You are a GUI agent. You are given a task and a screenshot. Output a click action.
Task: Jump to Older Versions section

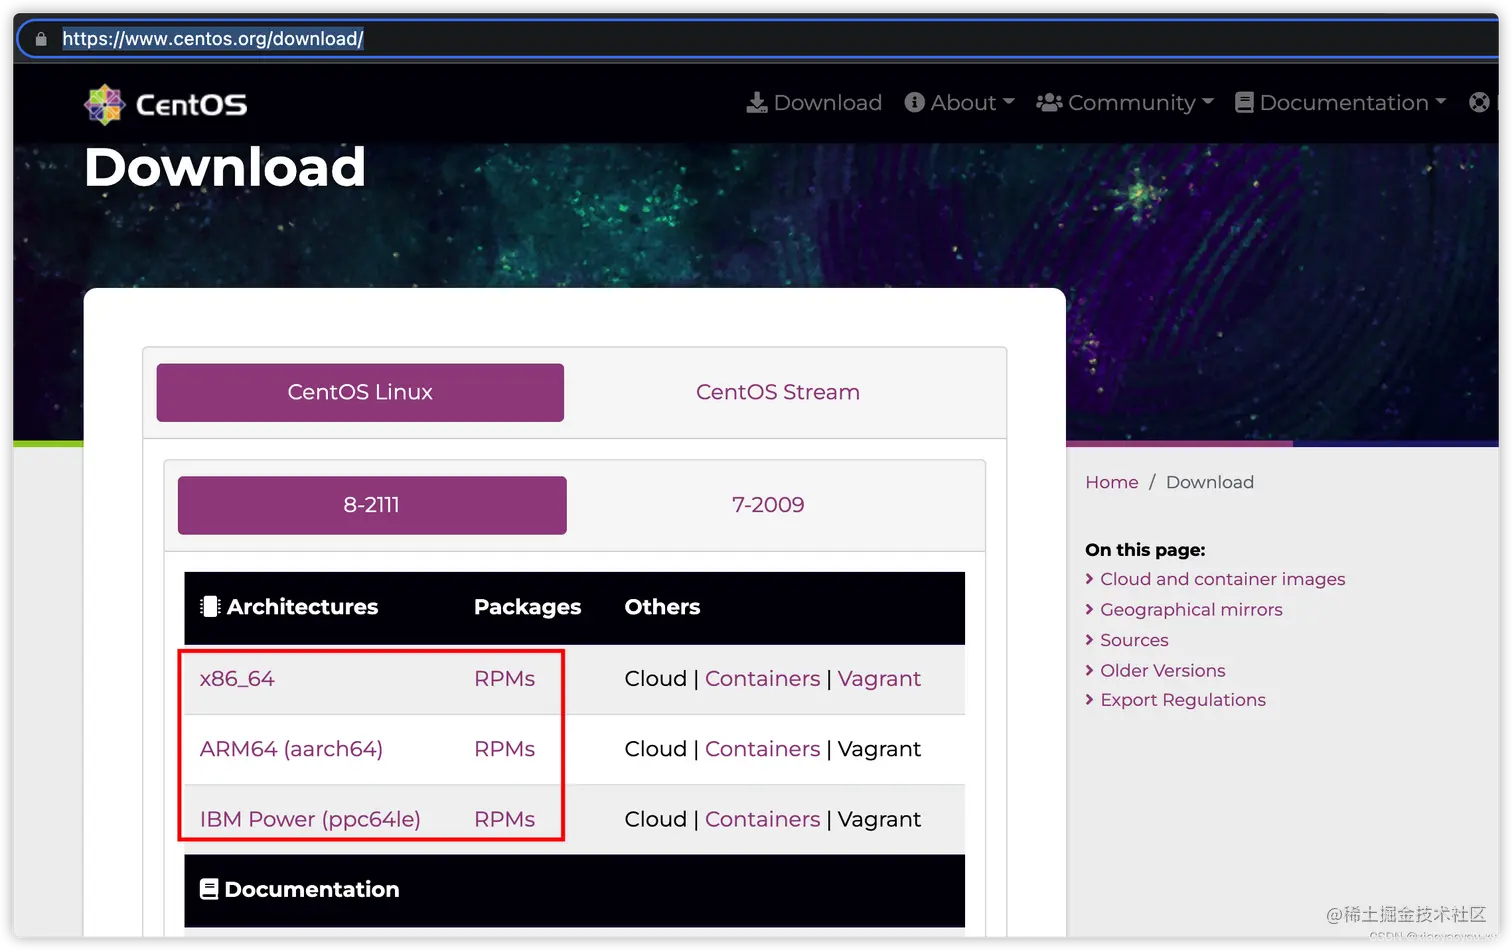(x=1162, y=670)
